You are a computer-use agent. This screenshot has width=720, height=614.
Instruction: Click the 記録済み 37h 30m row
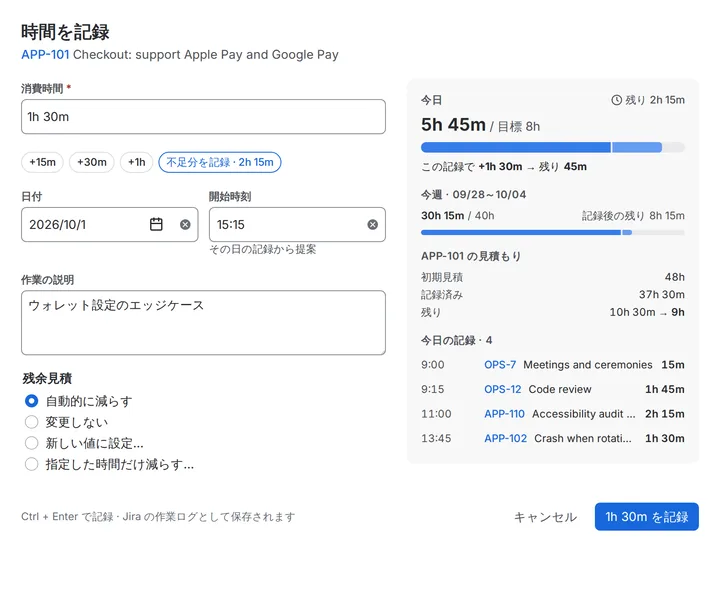[553, 294]
